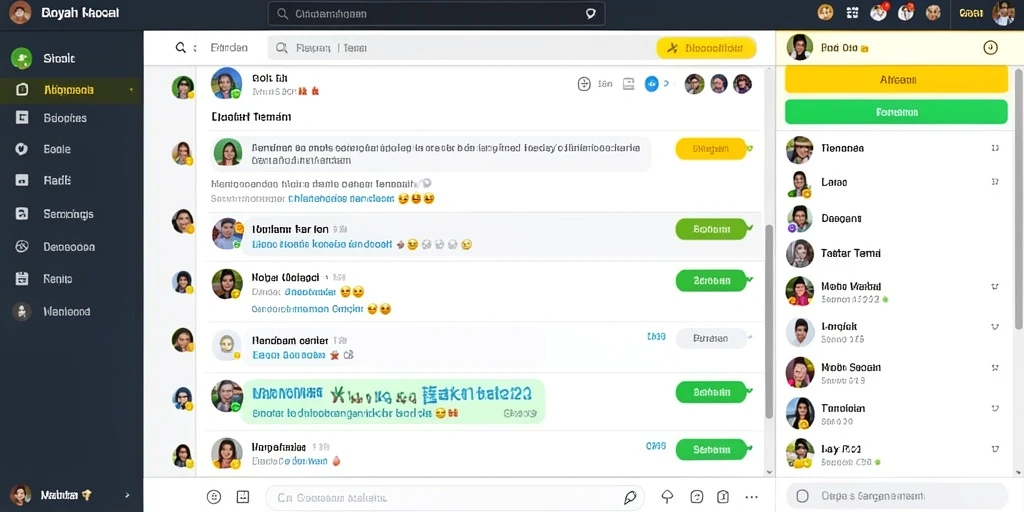Focus the search field below the contacts list
Viewport: 1024px width, 512px height.
[x=897, y=496]
